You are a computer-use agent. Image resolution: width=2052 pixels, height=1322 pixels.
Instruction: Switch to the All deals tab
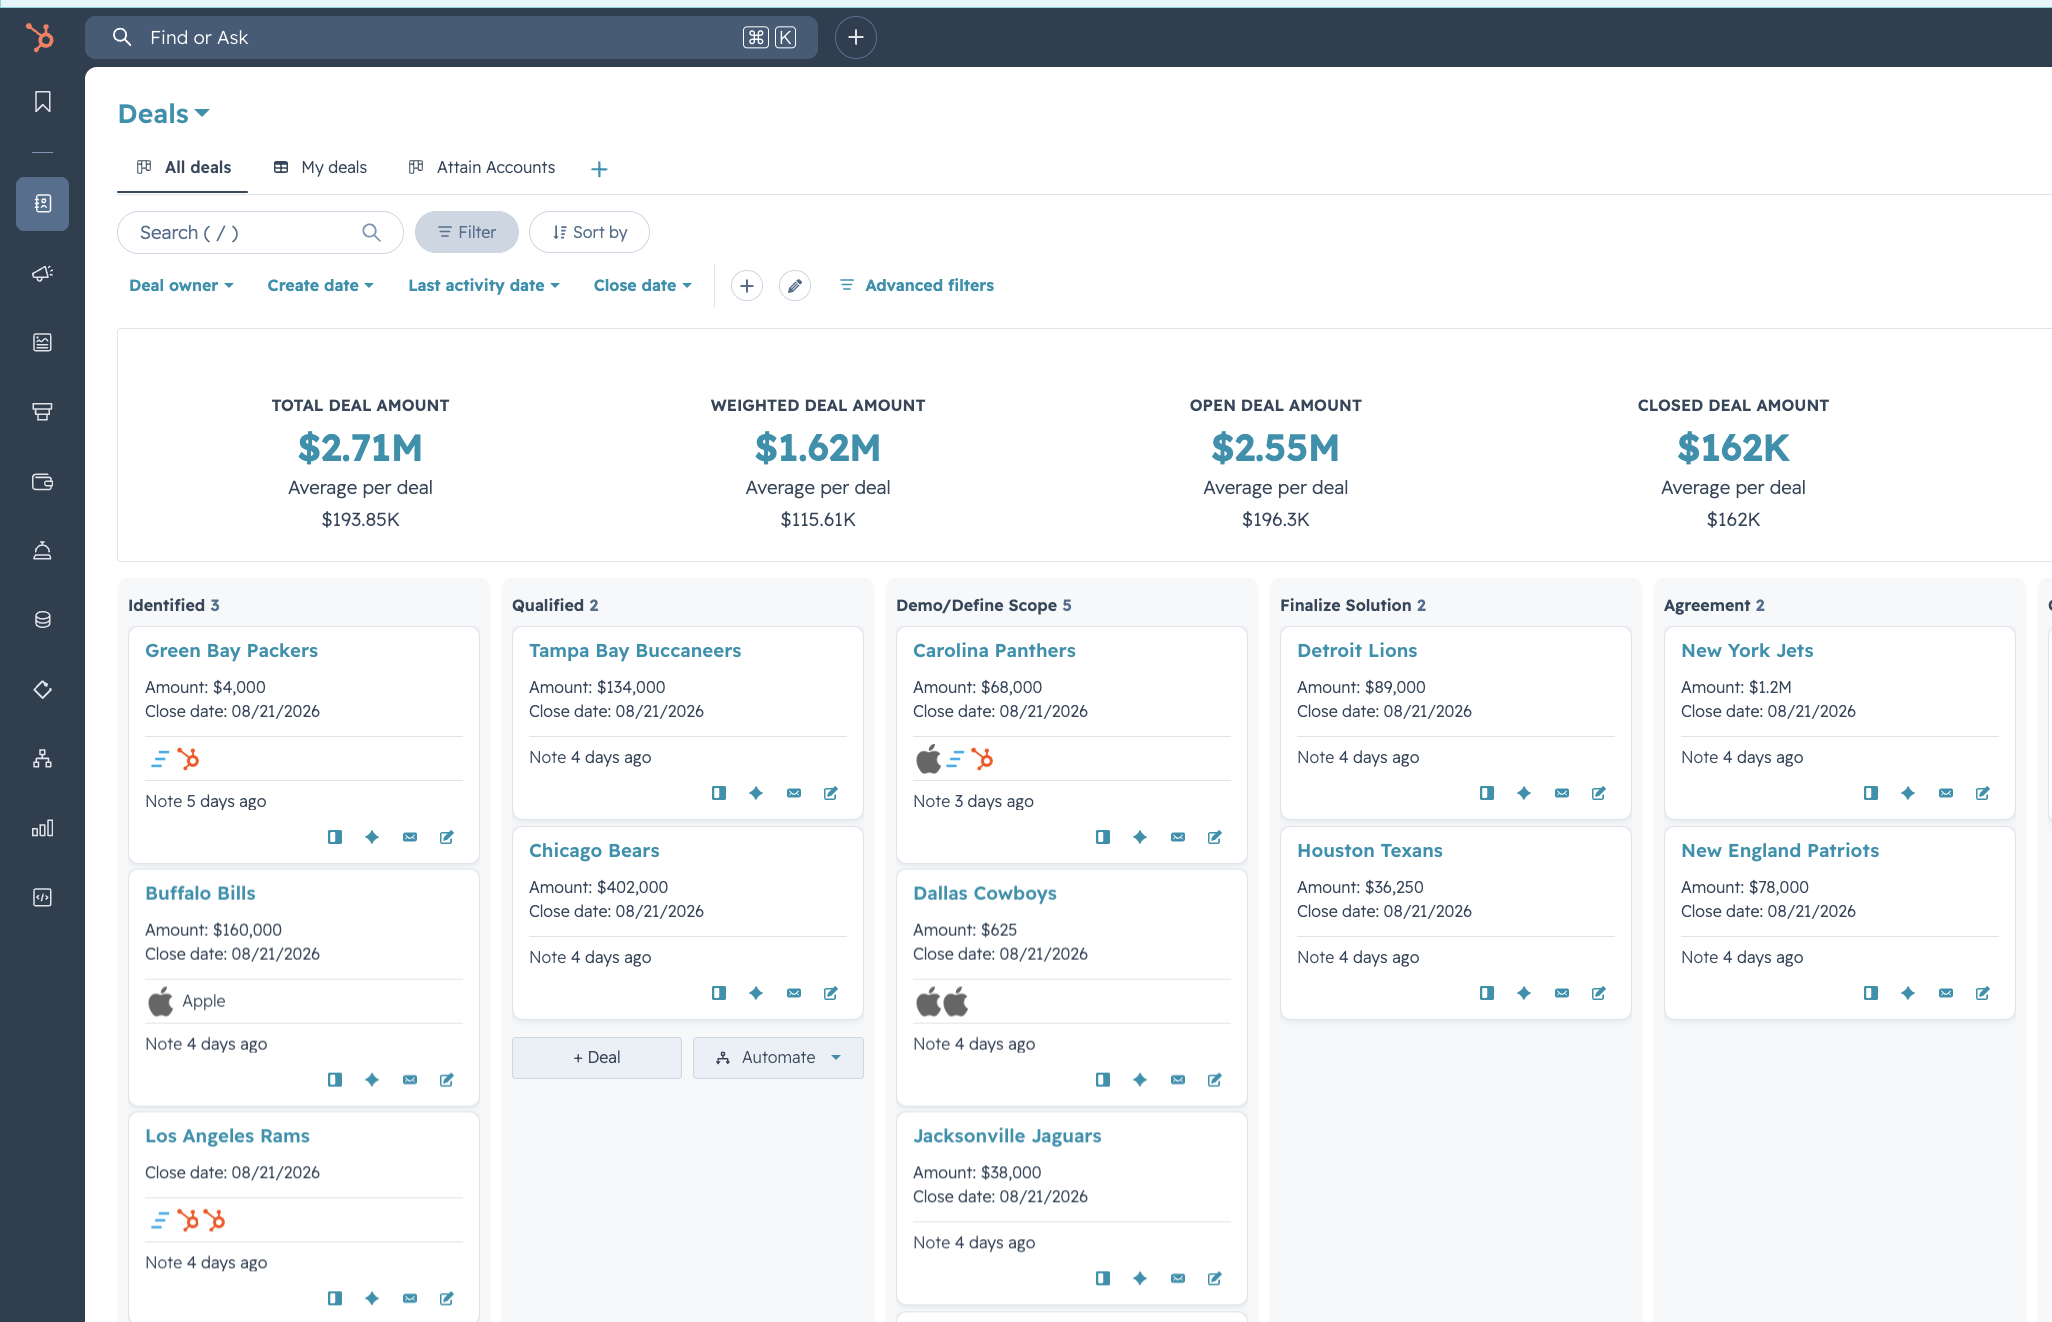pyautogui.click(x=183, y=168)
